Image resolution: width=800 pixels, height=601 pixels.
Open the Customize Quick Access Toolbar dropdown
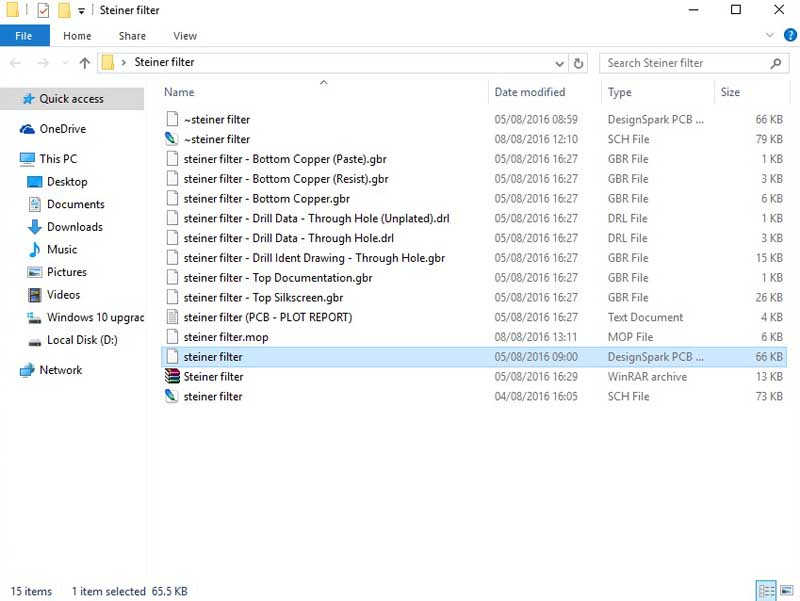tap(81, 11)
